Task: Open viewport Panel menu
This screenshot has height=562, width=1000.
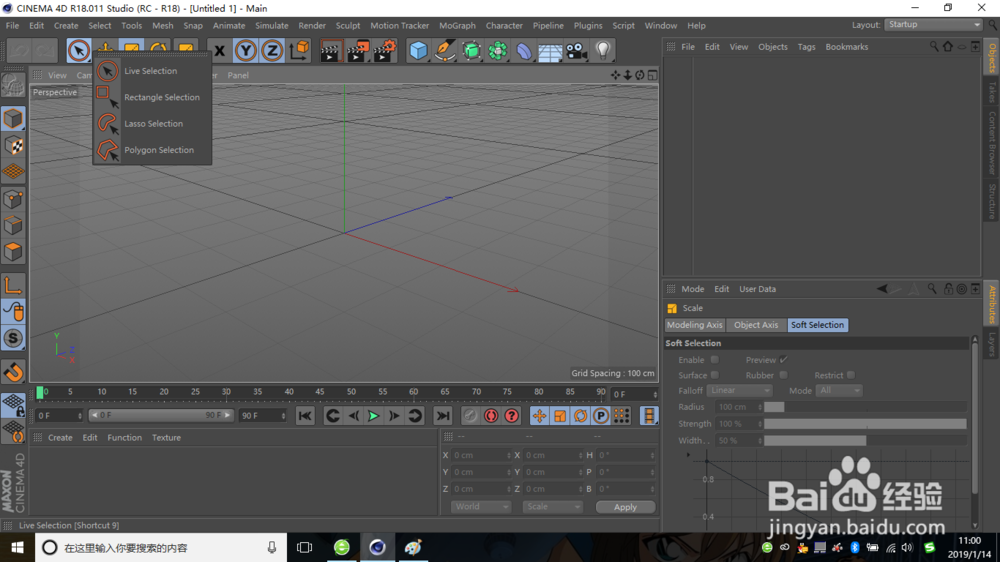Action: click(x=238, y=75)
